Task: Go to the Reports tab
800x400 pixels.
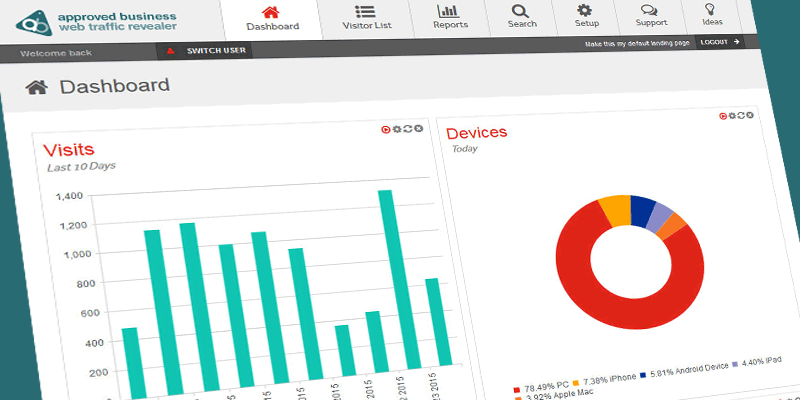Action: point(450,18)
